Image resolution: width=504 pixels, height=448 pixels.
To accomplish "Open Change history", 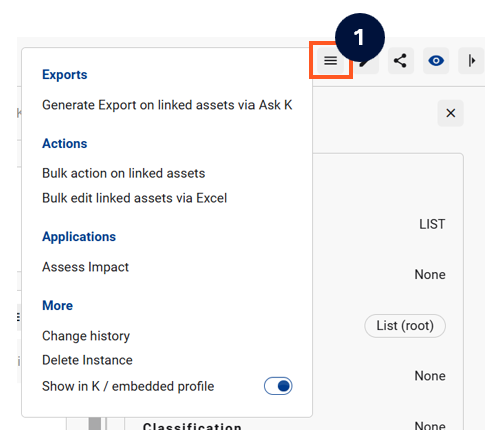I will [86, 336].
